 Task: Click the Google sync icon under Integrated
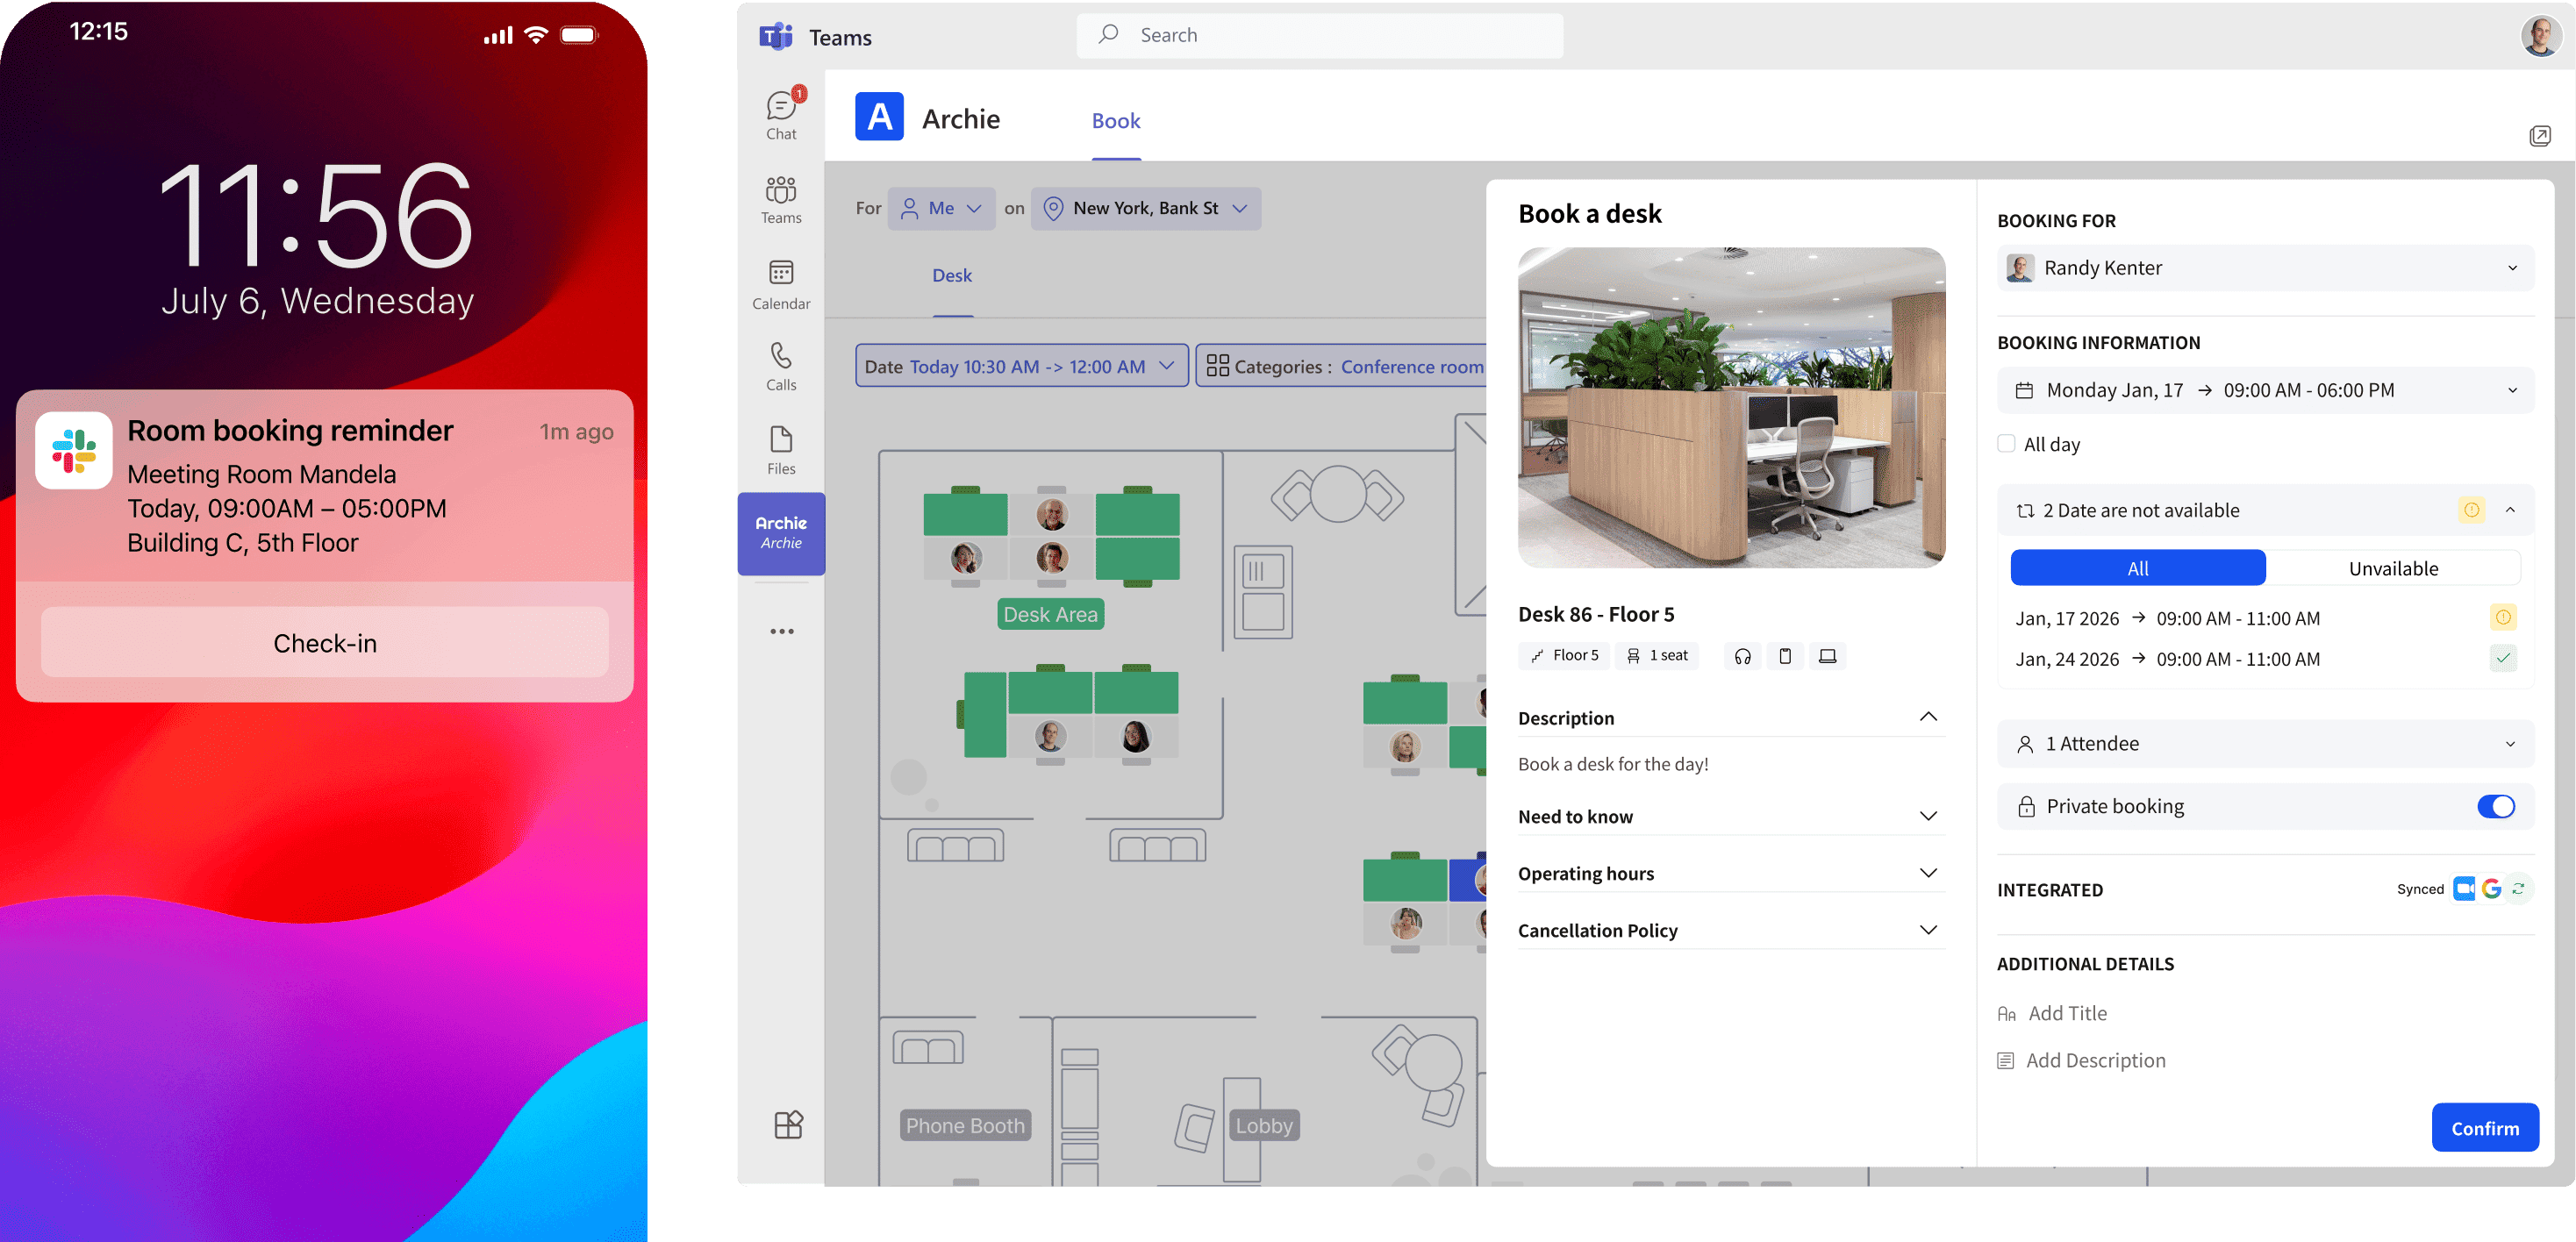(2491, 889)
